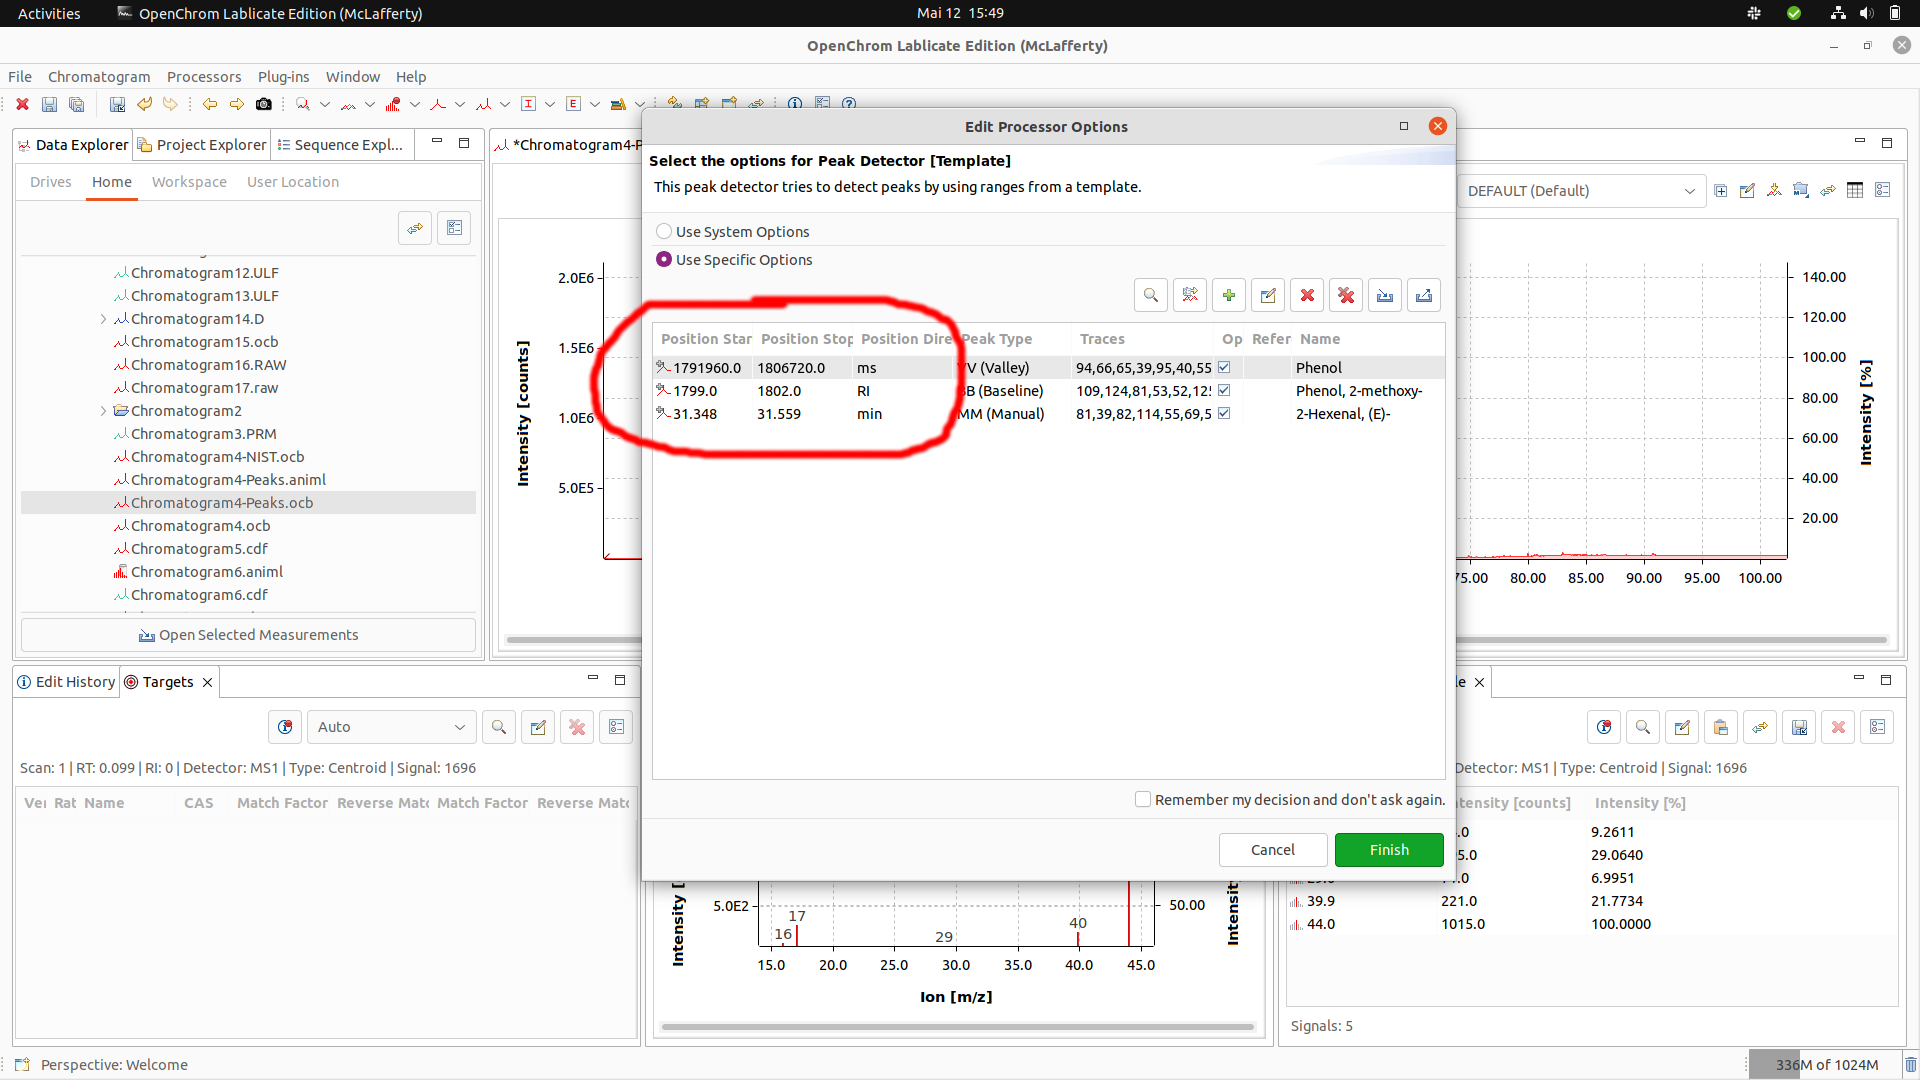Delete all entries using the double red X icon
Viewport: 1920px width, 1080px height.
click(x=1345, y=295)
